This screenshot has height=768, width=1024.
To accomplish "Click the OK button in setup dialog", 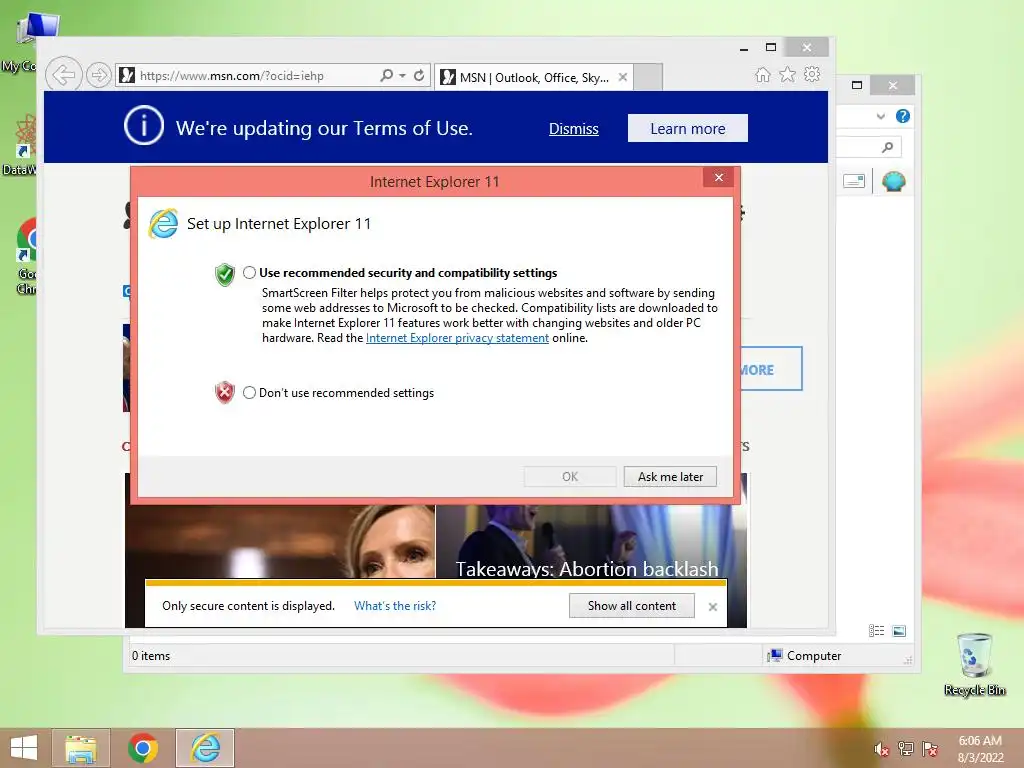I will click(569, 477).
